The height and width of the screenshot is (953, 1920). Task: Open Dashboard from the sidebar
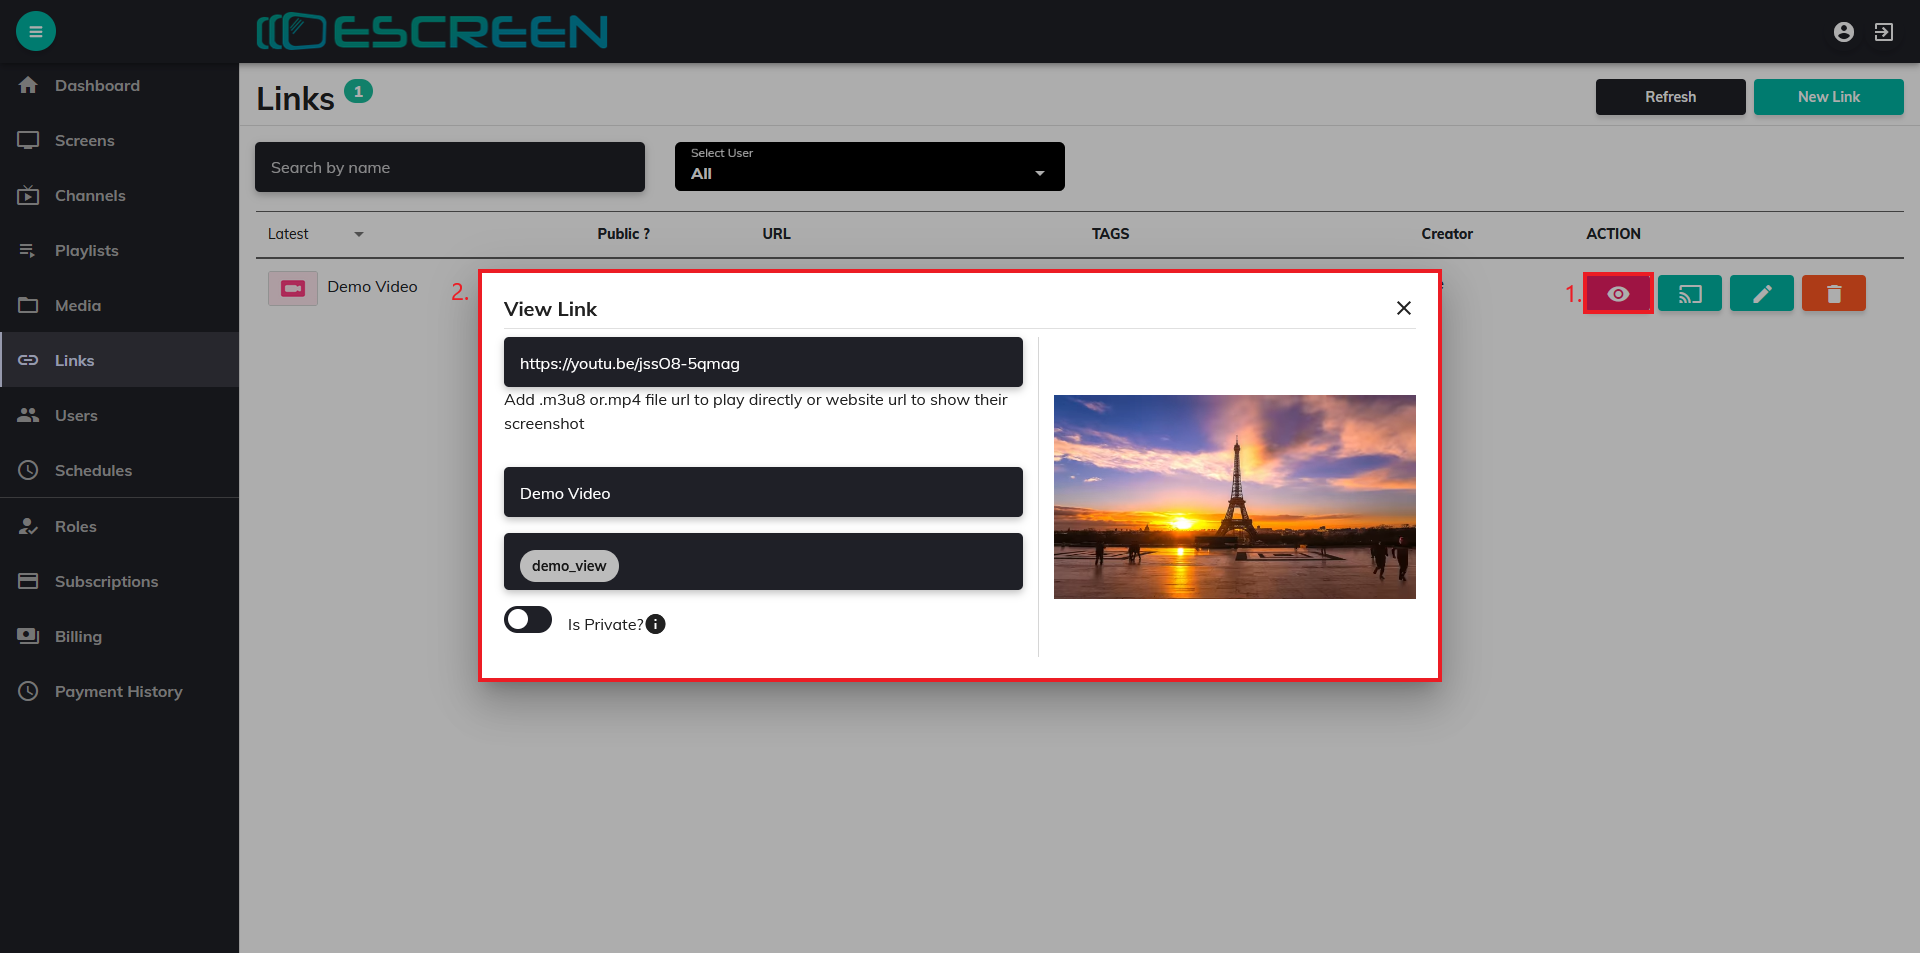pos(97,86)
